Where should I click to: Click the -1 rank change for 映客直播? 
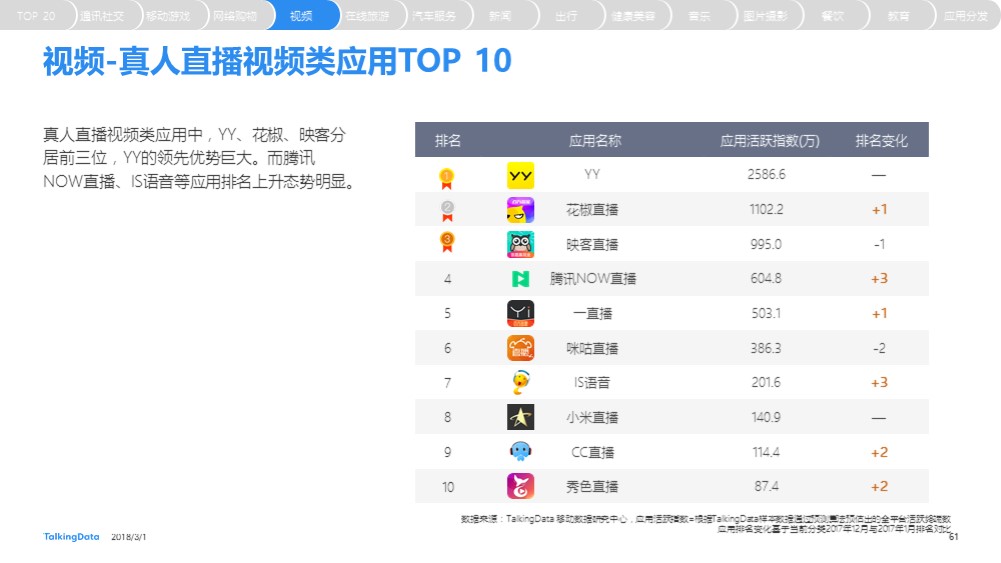[x=879, y=244]
